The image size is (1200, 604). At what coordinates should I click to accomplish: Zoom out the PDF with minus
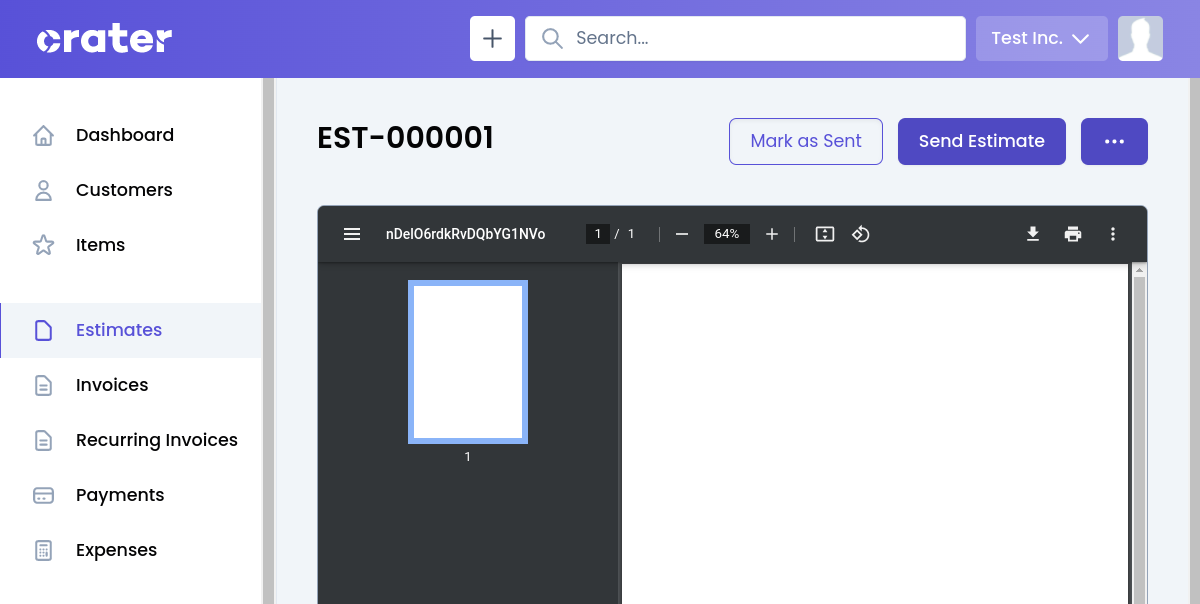[682, 234]
